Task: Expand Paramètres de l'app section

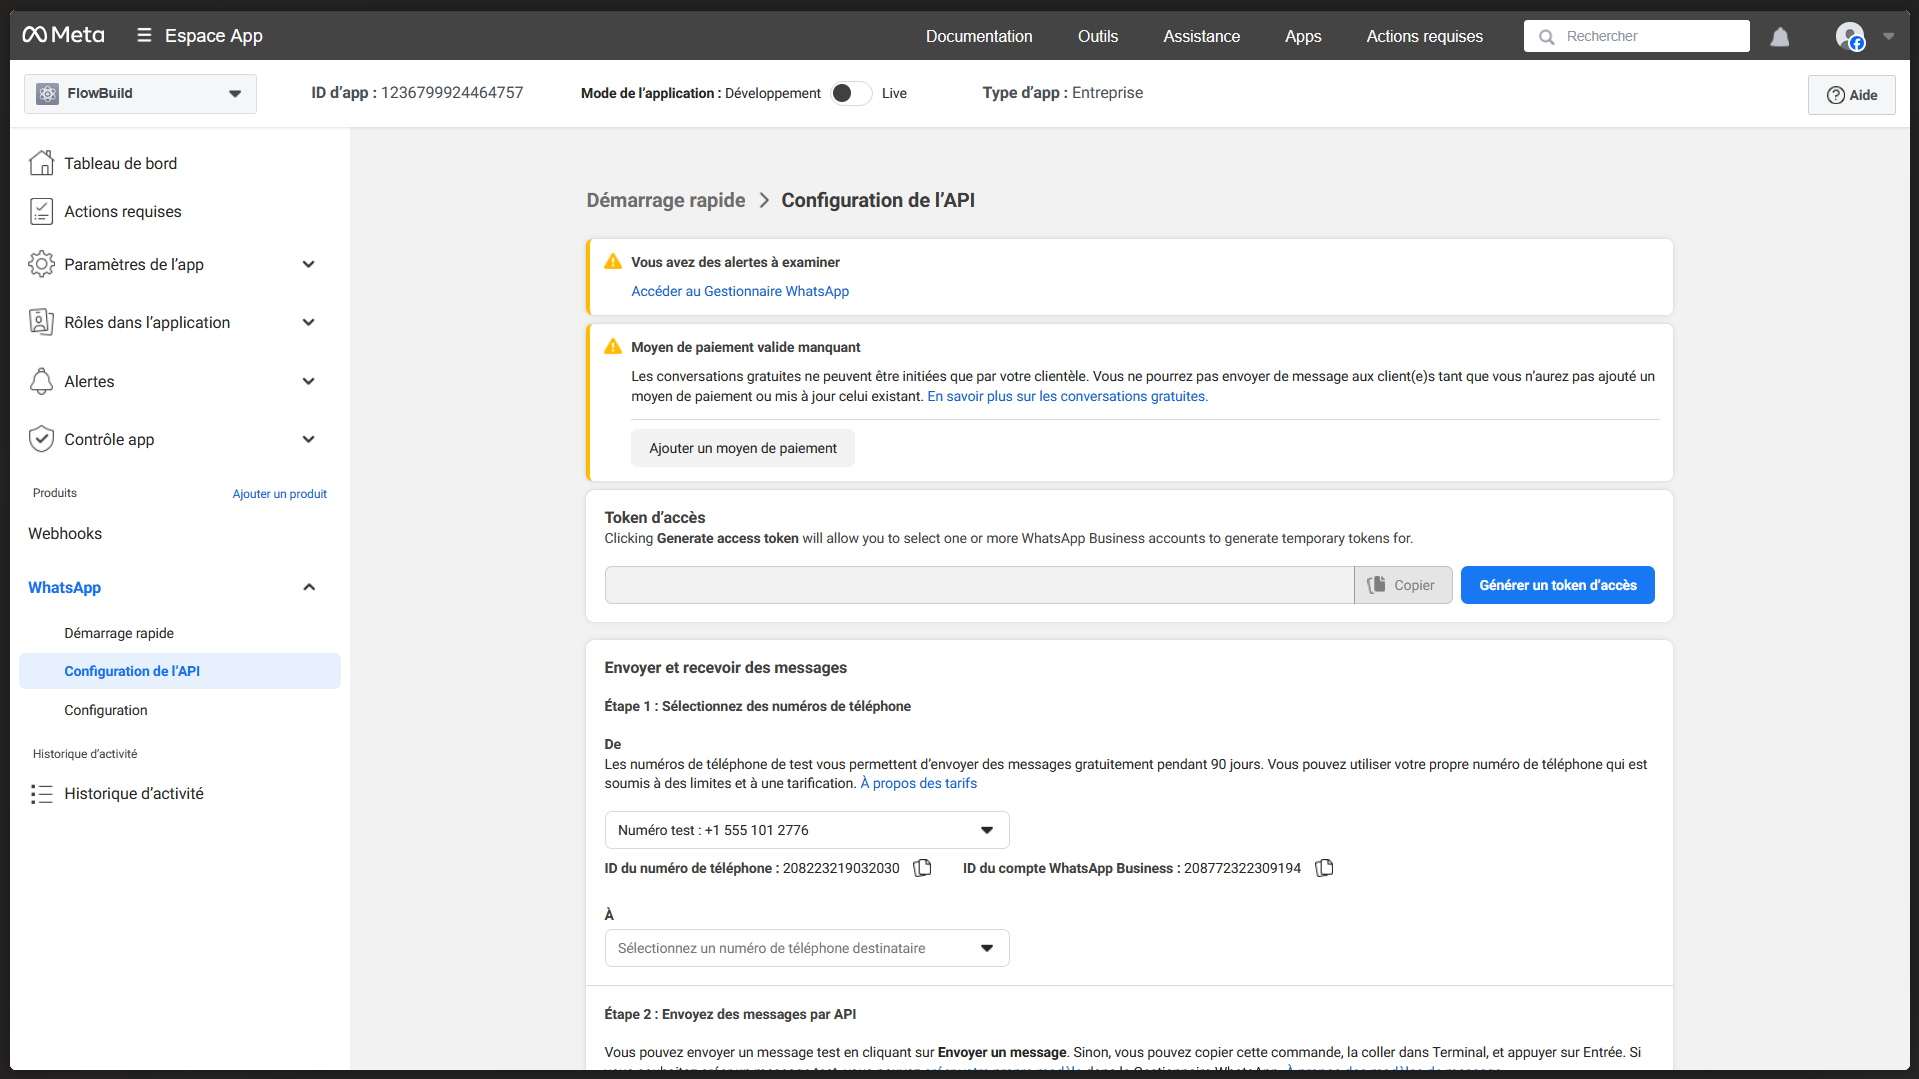Action: [308, 264]
